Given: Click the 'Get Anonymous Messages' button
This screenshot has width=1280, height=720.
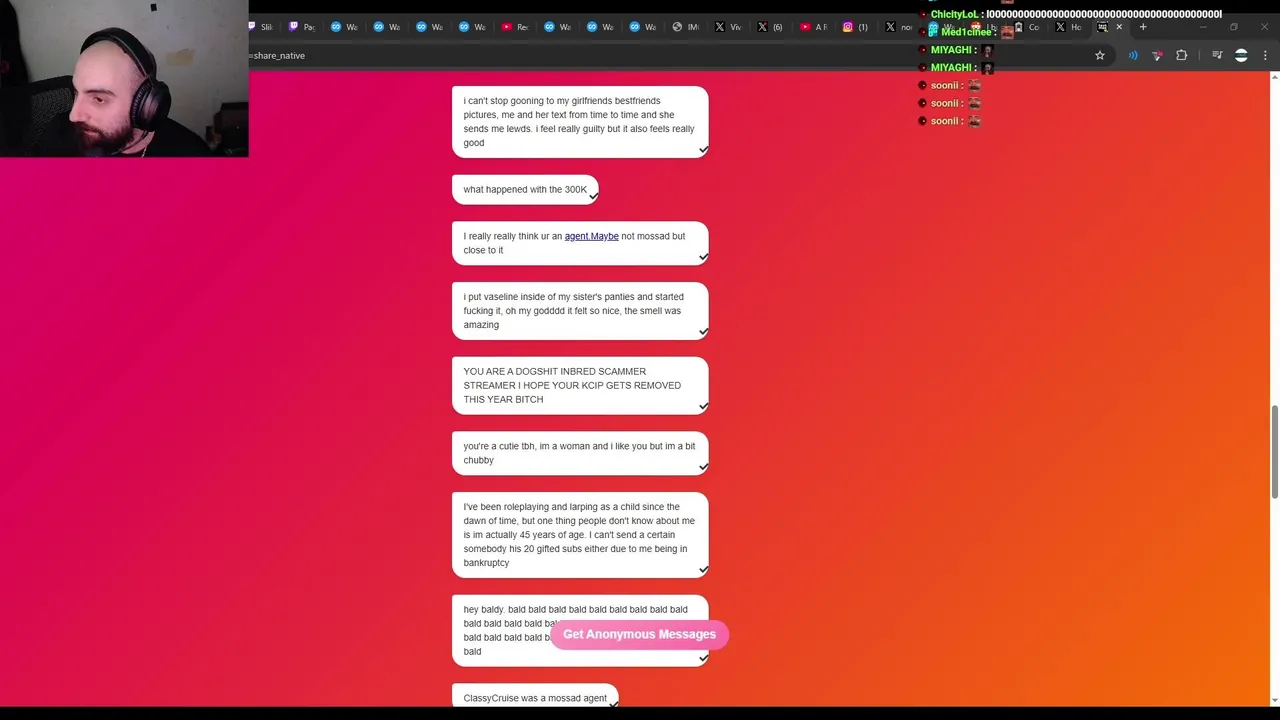Looking at the screenshot, I should (x=640, y=634).
